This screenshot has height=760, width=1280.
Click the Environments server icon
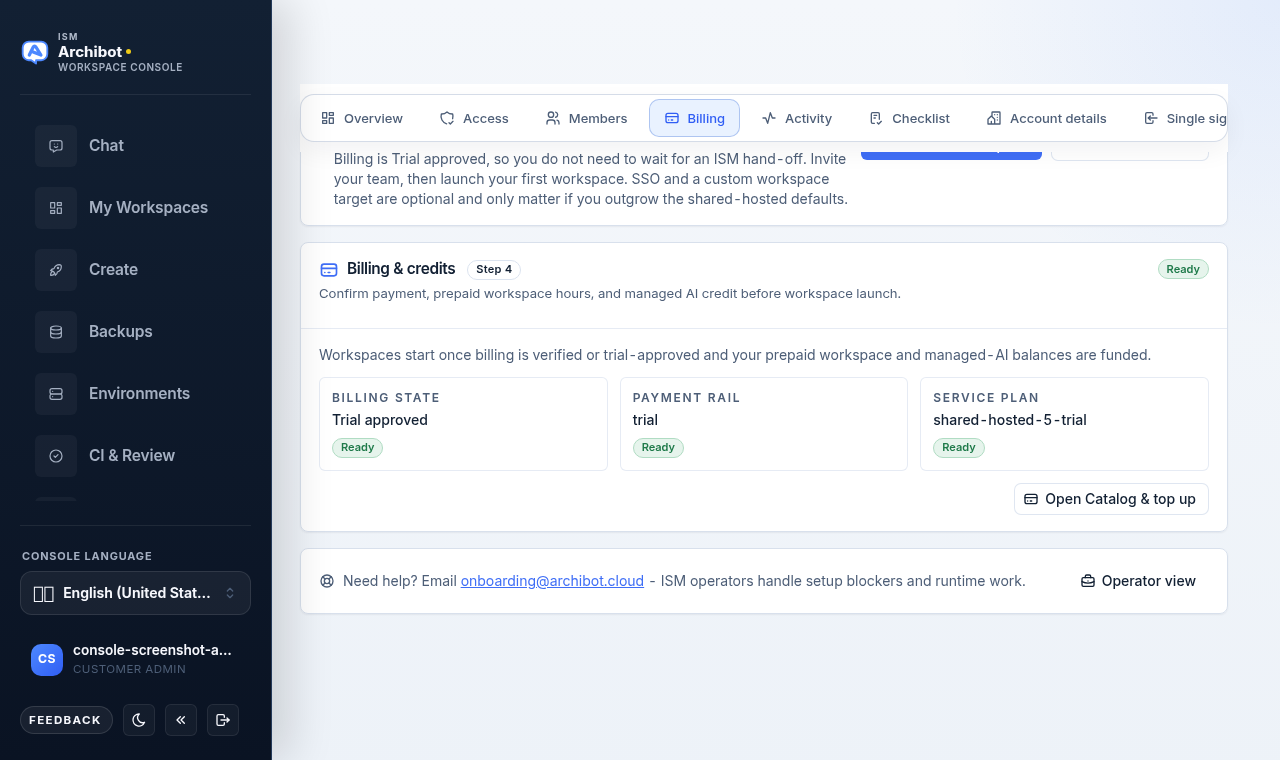coord(56,393)
